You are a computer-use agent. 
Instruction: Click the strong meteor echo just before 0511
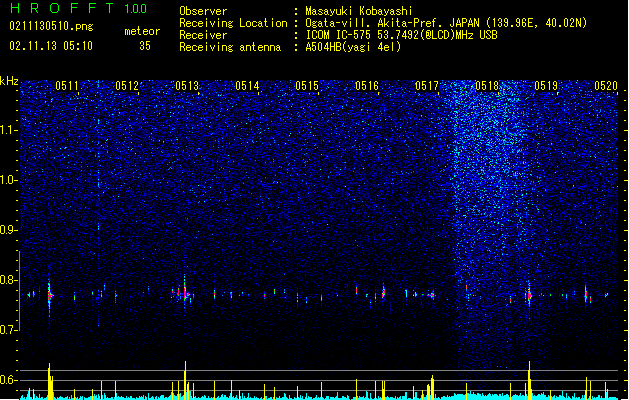tap(50, 296)
